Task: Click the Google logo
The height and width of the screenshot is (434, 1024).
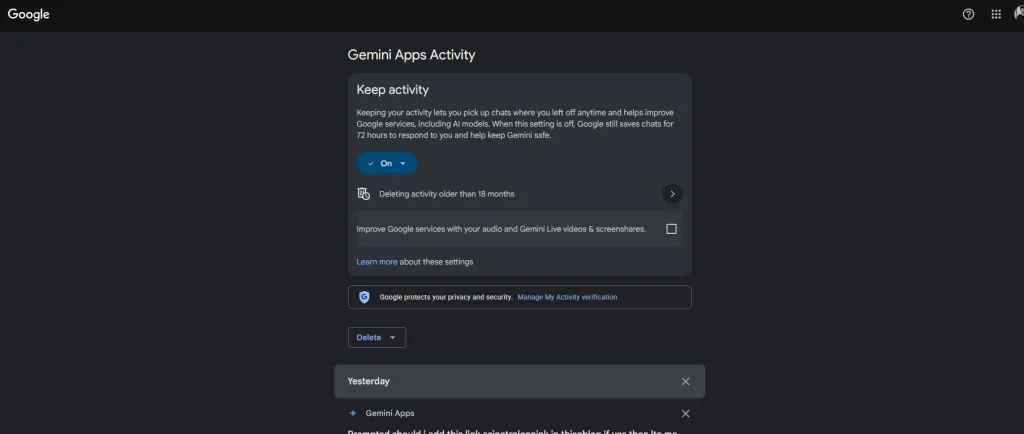Action: (29, 14)
